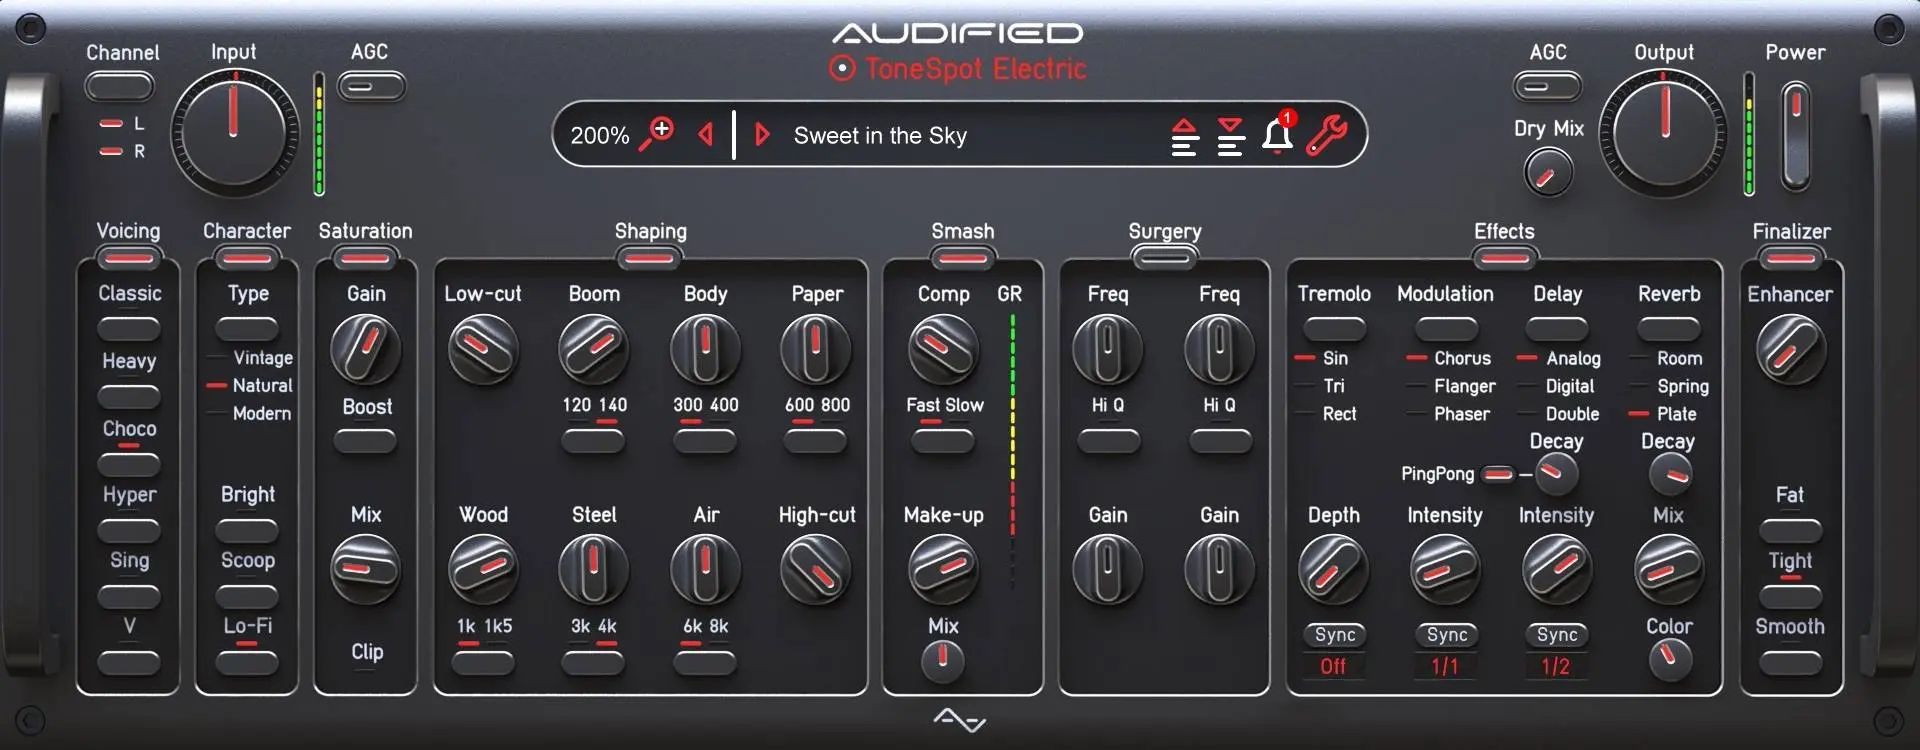Viewport: 1920px width, 750px height.
Task: Toggle the first Surgery Hi Q button
Action: pos(1108,441)
